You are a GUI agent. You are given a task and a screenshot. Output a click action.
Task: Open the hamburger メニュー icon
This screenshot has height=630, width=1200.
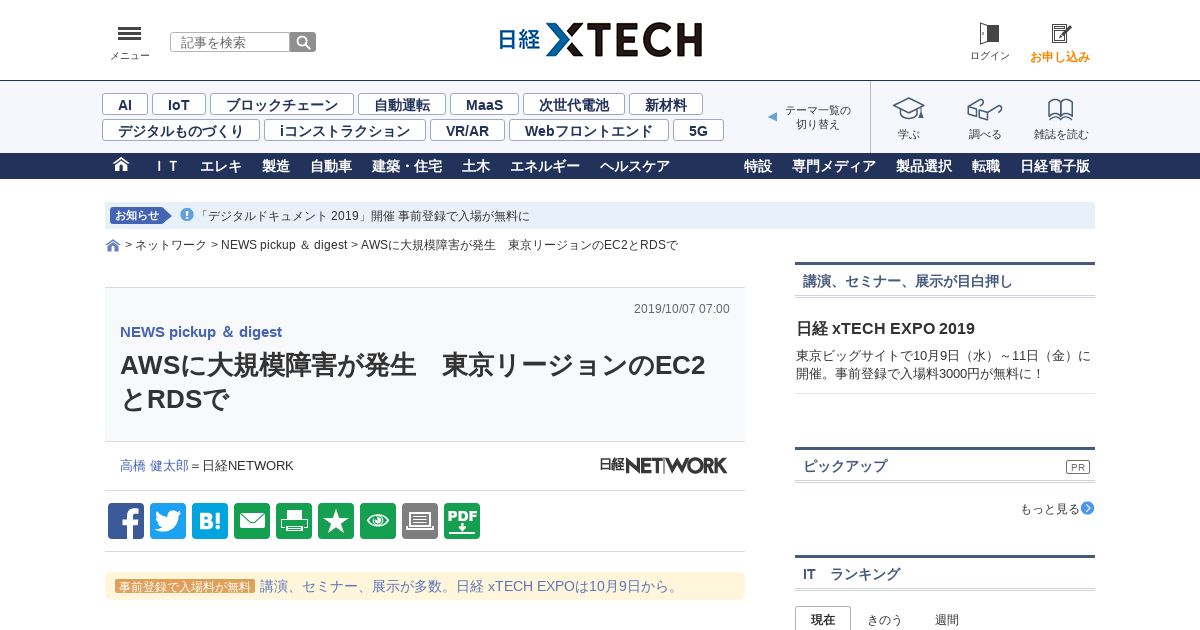(129, 34)
